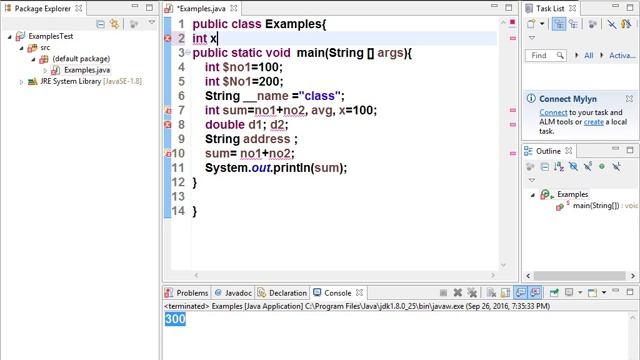Open Outline view menu triangle

click(x=532, y=180)
